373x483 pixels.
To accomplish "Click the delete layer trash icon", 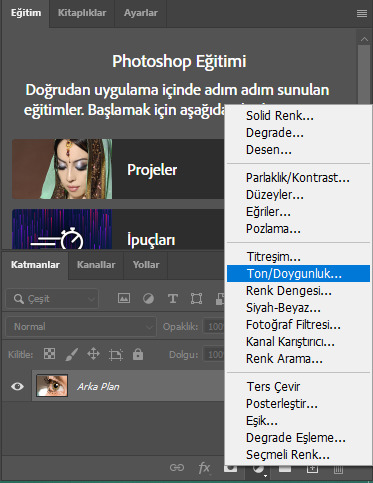I will pyautogui.click(x=338, y=469).
